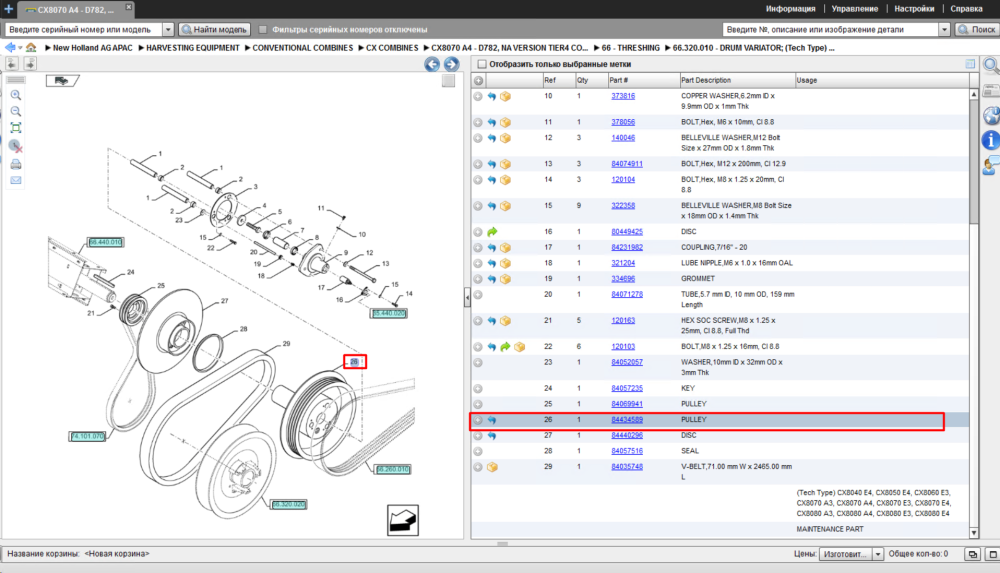Open part number link 140046

(x=623, y=138)
